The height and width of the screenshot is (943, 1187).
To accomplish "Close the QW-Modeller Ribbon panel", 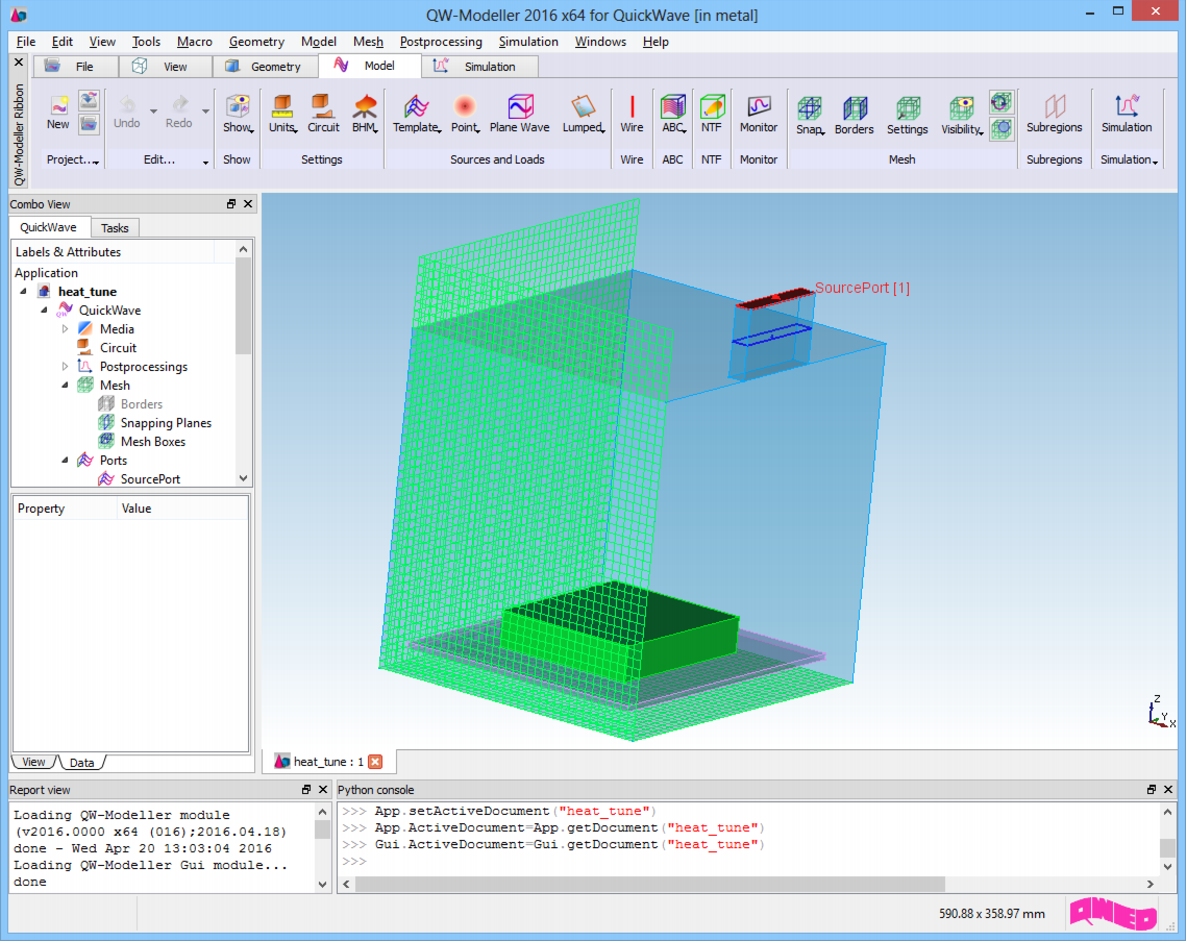I will coord(19,62).
